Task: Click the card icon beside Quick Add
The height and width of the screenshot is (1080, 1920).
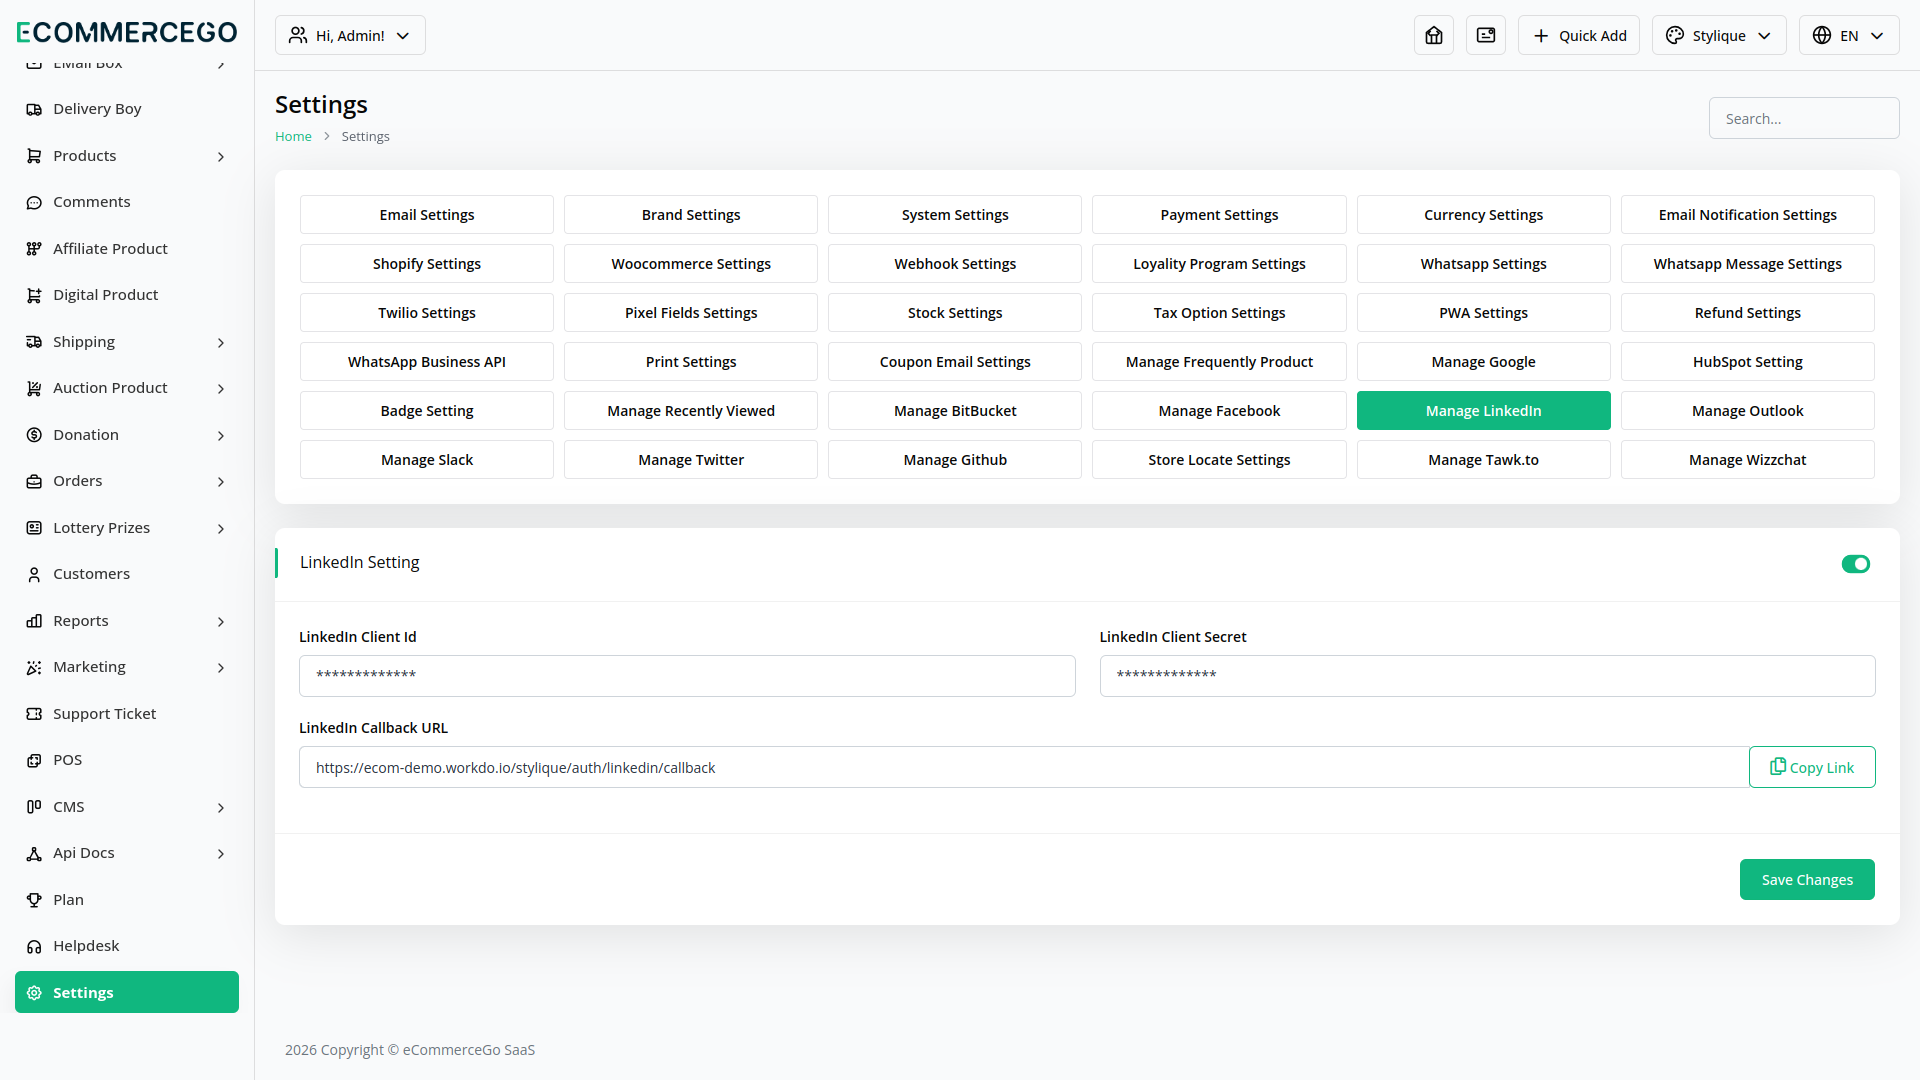Action: (x=1486, y=35)
